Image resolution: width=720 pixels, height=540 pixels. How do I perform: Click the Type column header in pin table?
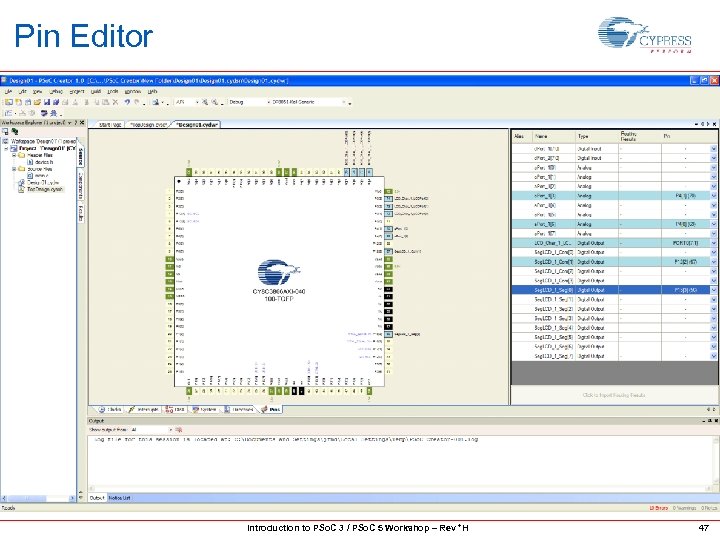pyautogui.click(x=596, y=136)
